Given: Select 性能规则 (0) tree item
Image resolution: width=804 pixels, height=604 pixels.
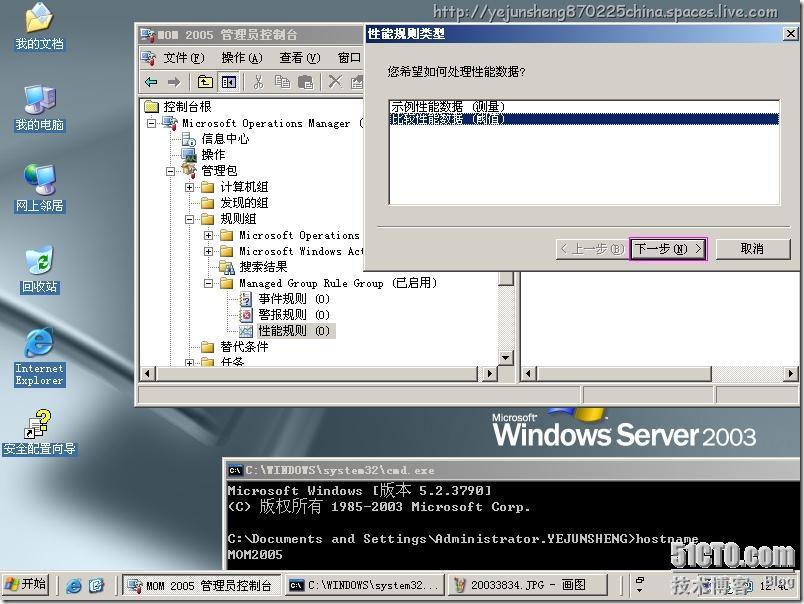Looking at the screenshot, I should tap(294, 331).
